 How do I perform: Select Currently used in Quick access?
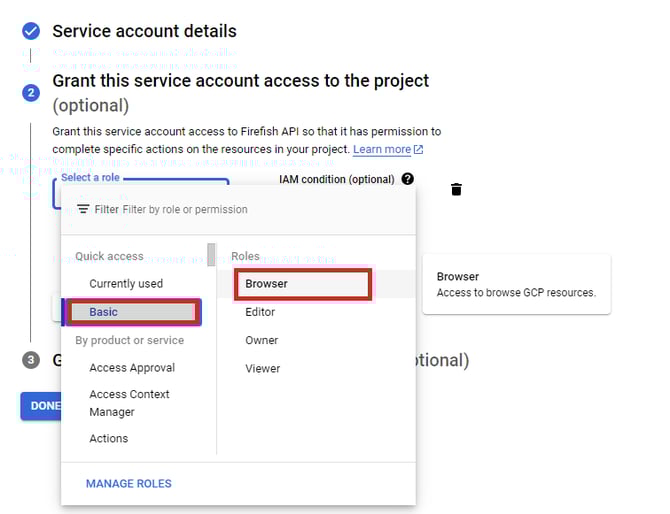[126, 284]
